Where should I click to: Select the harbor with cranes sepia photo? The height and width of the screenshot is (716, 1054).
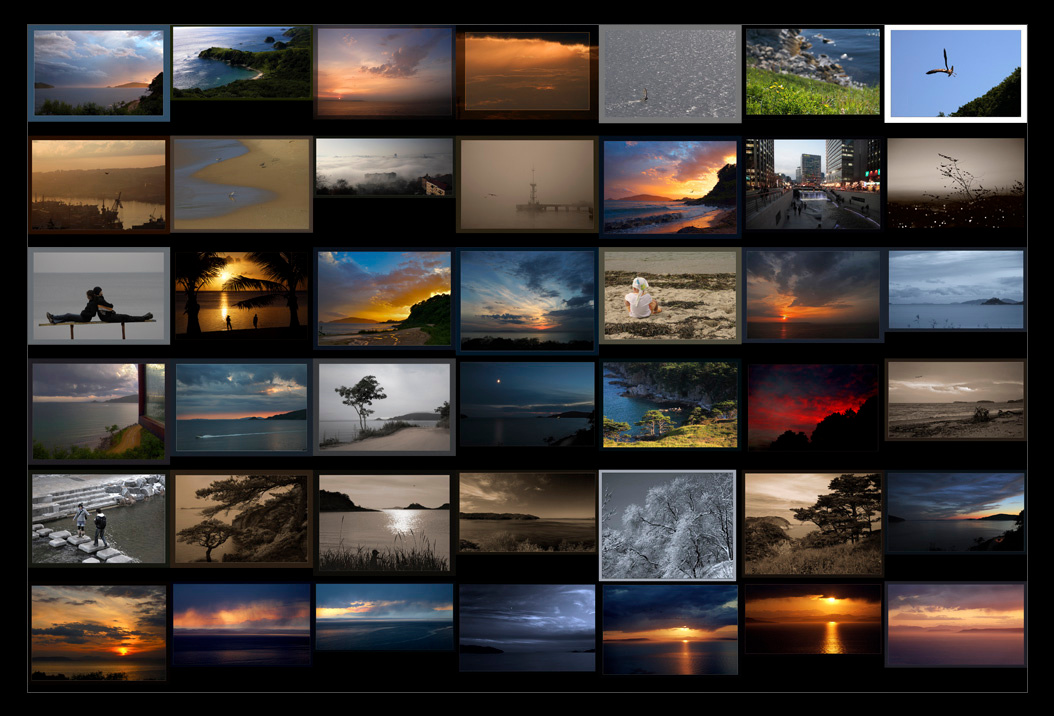pos(99,184)
